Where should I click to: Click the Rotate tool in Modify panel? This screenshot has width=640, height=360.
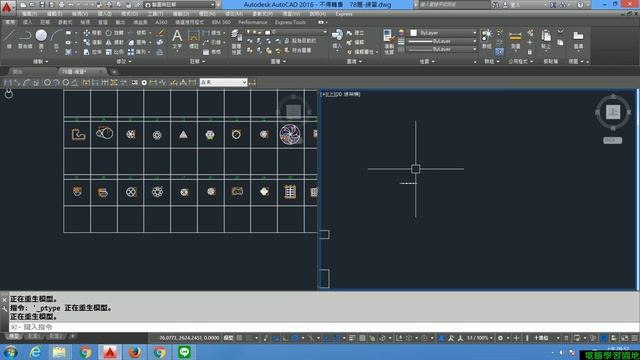pyautogui.click(x=115, y=33)
